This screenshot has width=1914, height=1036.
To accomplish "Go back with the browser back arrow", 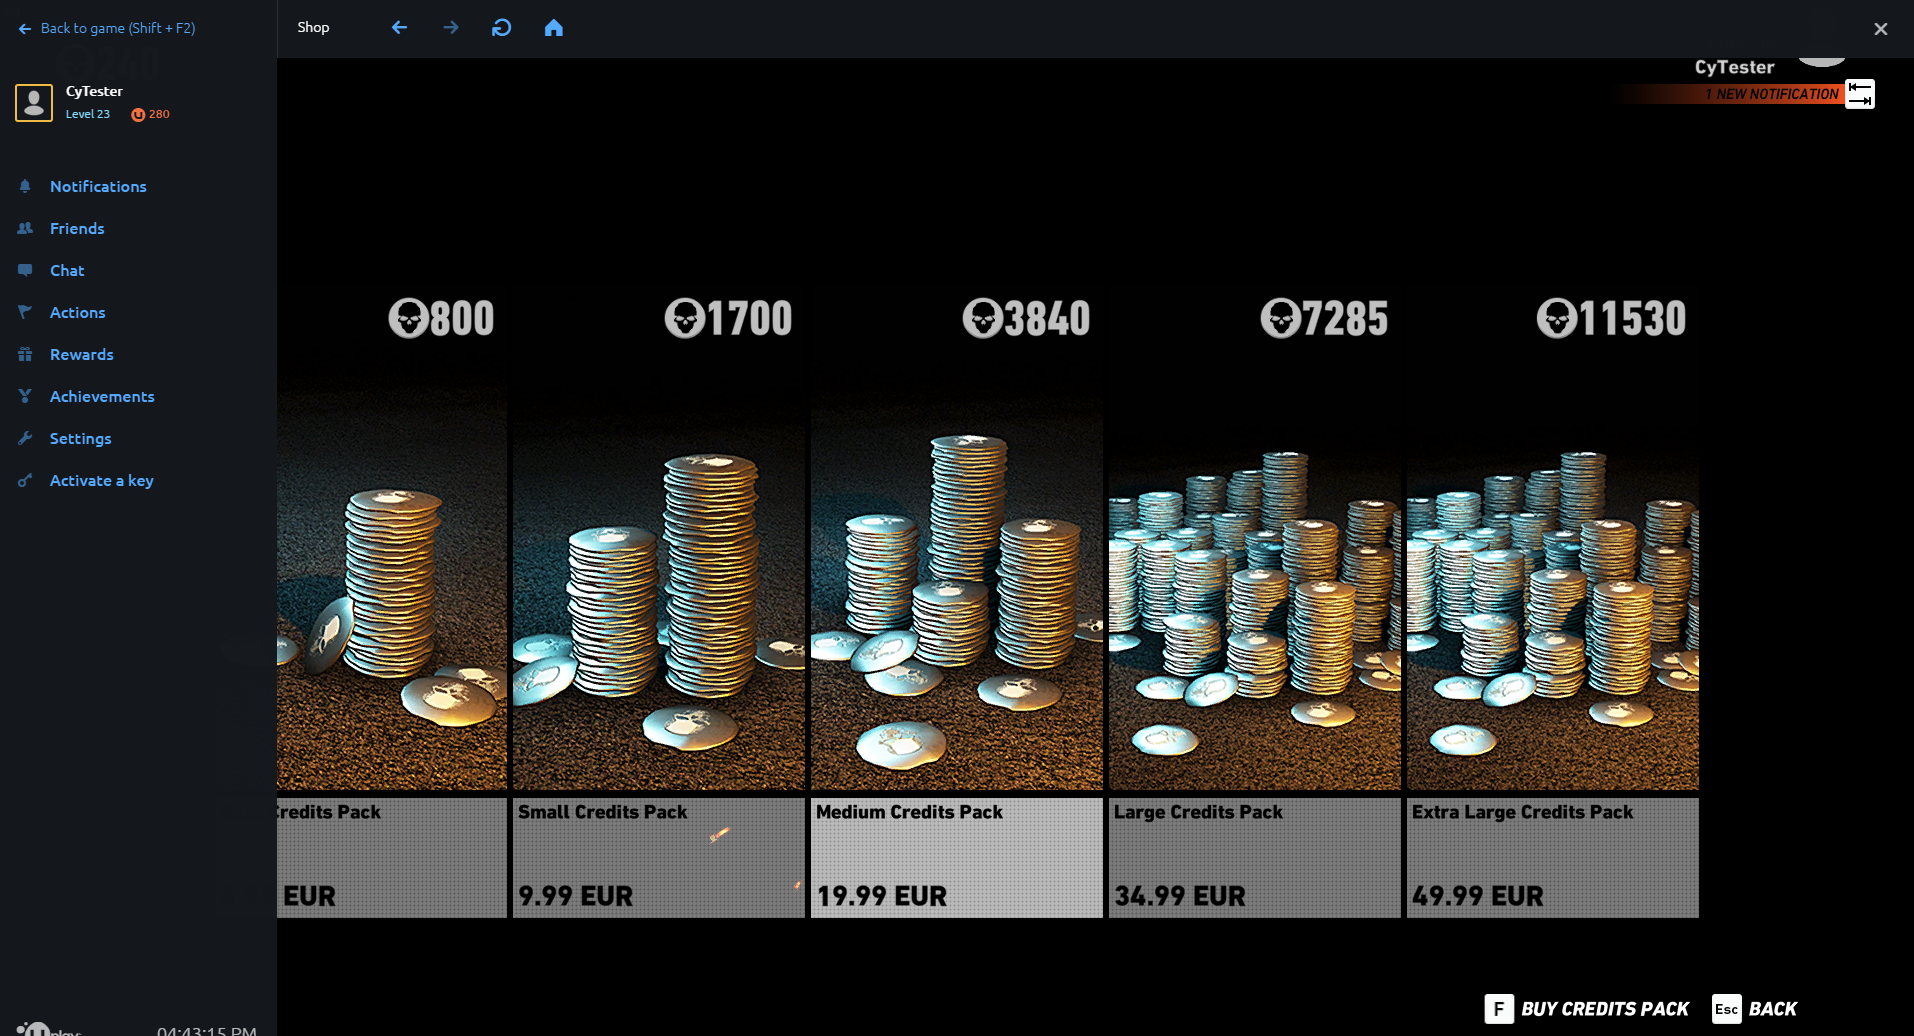I will point(399,28).
